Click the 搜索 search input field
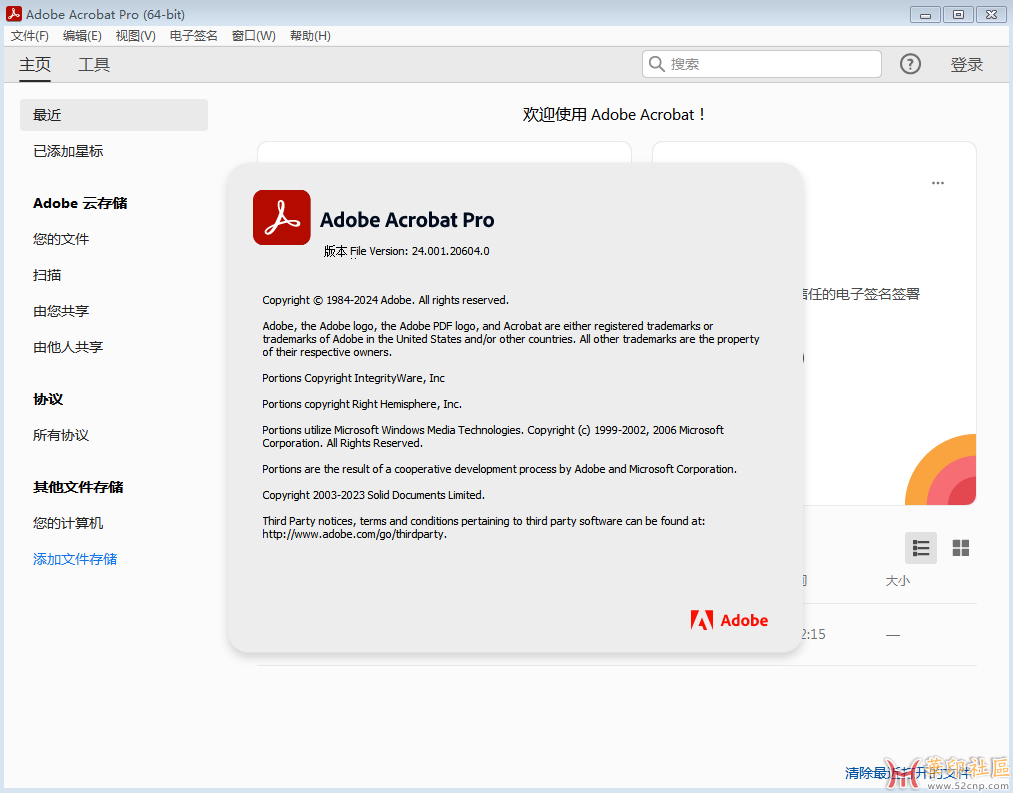This screenshot has height=793, width=1013. [x=762, y=64]
